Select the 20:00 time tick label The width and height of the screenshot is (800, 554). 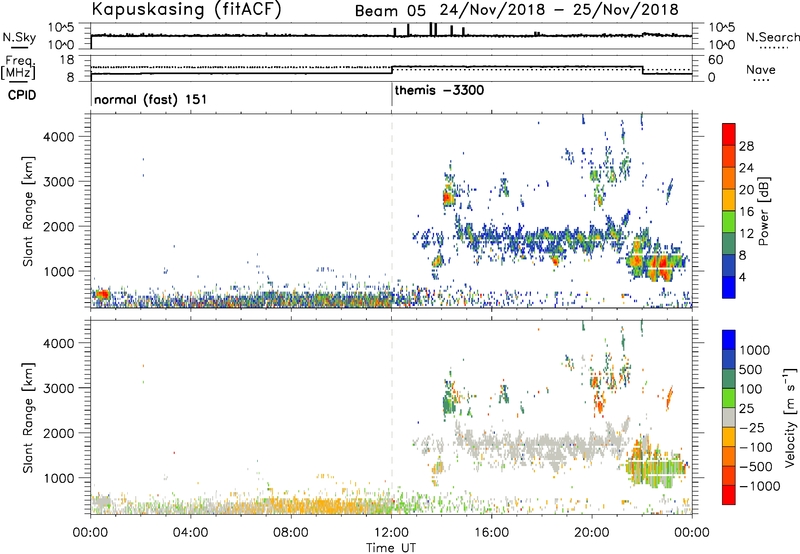[x=591, y=533]
